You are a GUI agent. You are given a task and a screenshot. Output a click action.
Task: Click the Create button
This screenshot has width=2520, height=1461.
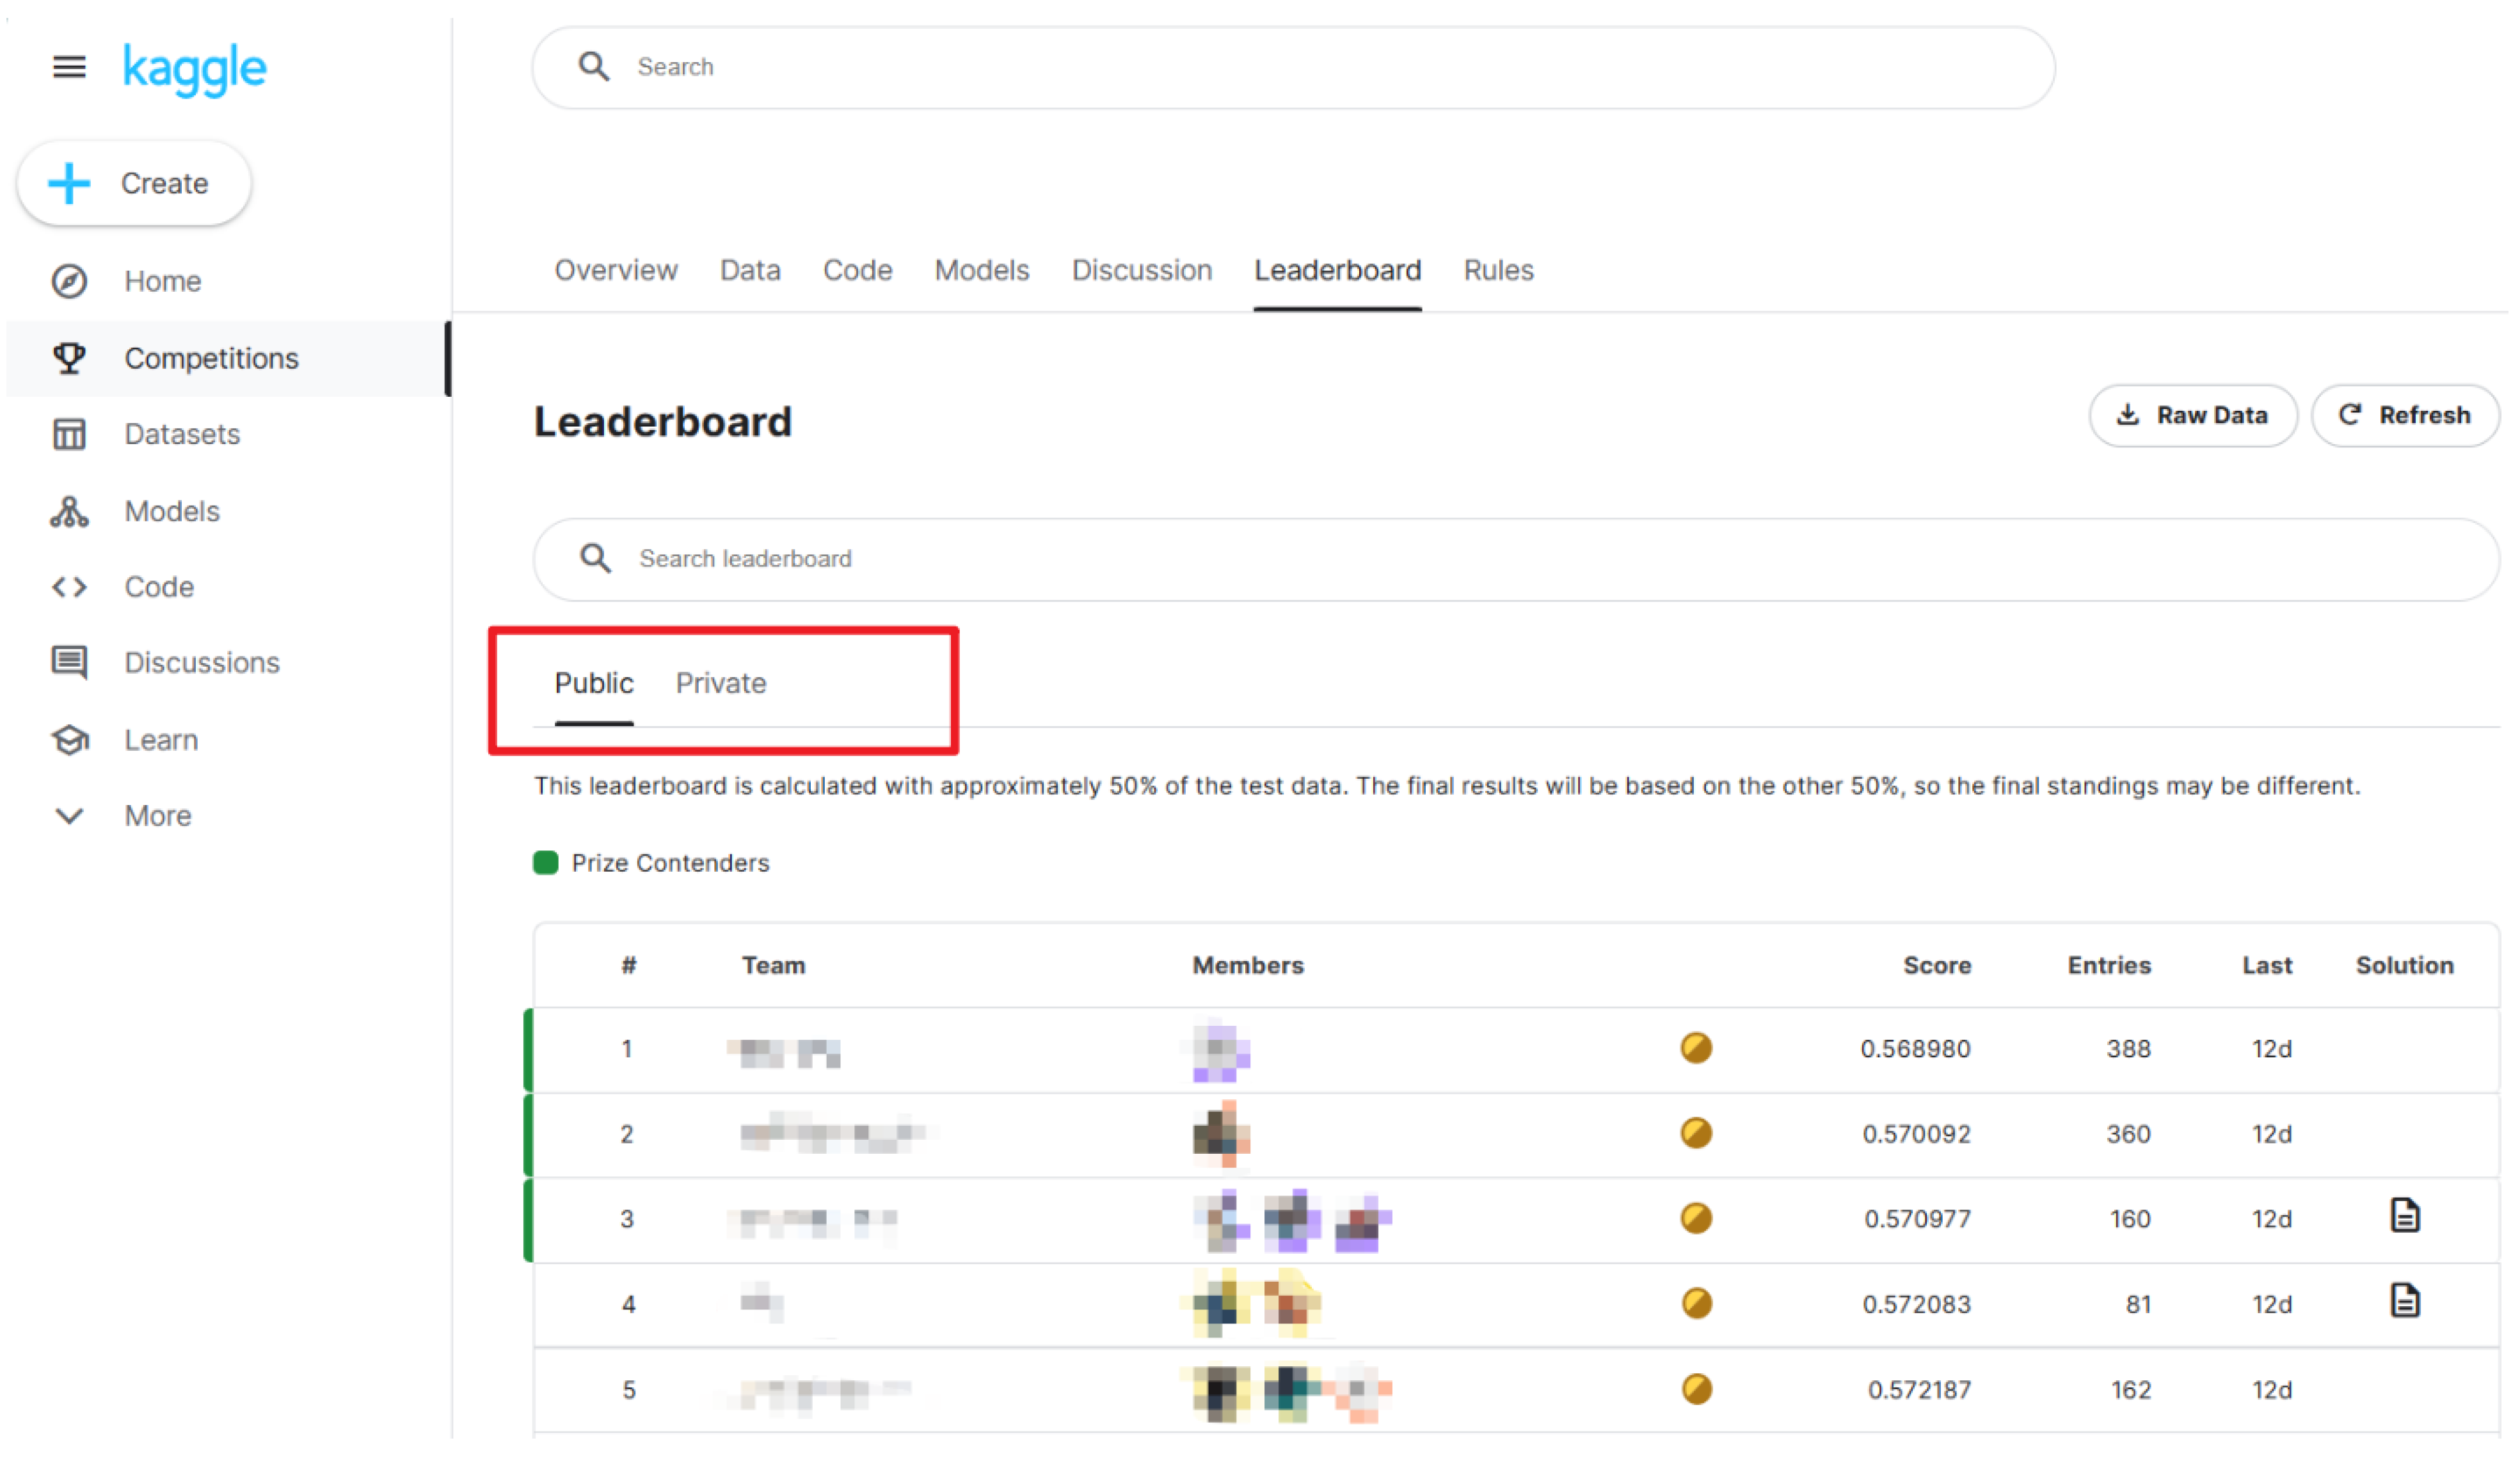coord(134,183)
